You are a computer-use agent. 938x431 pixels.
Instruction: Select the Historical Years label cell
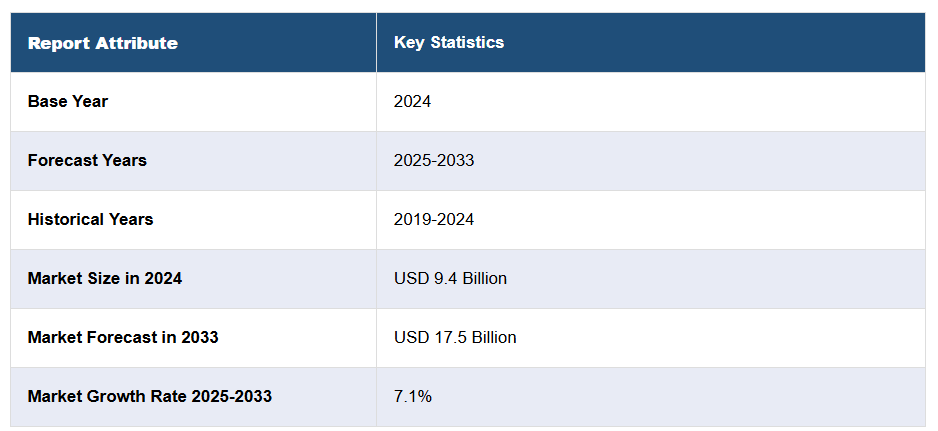tap(91, 219)
